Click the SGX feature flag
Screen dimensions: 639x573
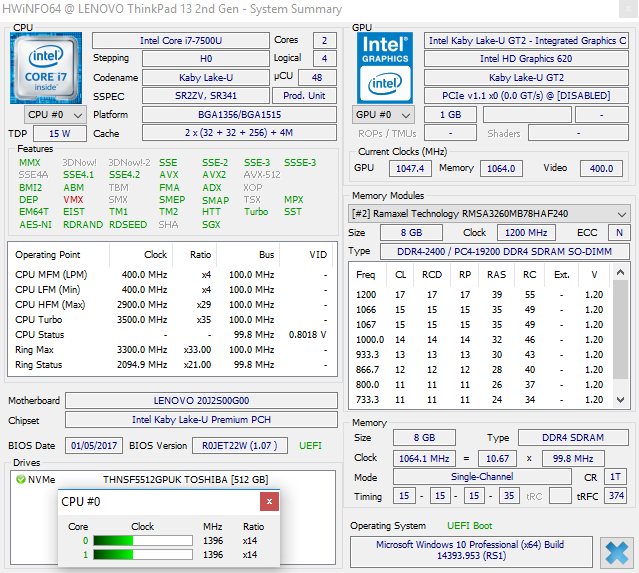(x=211, y=225)
